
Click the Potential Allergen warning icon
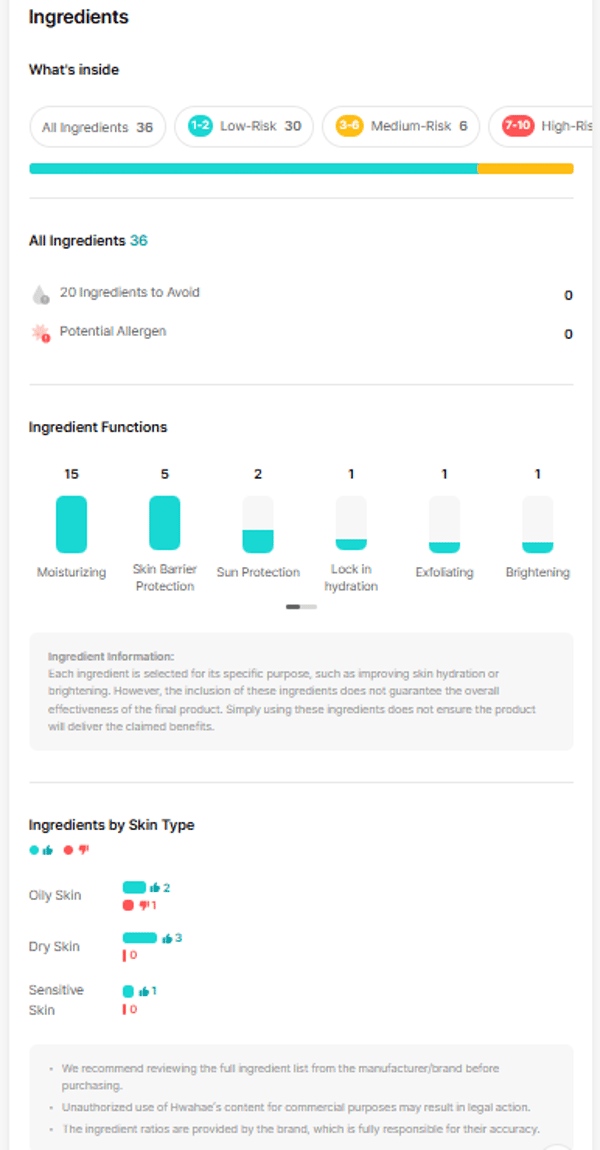point(40,333)
